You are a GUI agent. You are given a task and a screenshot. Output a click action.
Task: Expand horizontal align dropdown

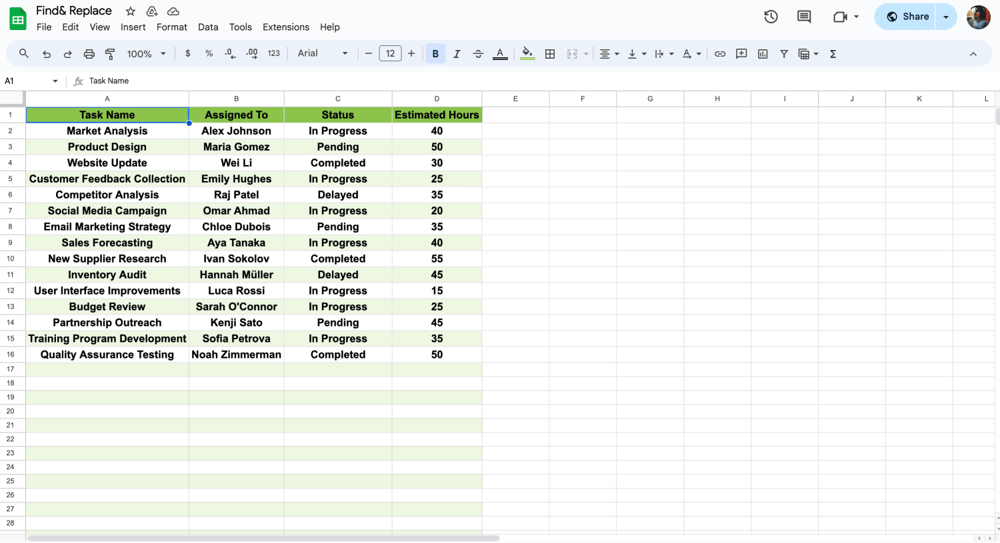(608, 54)
